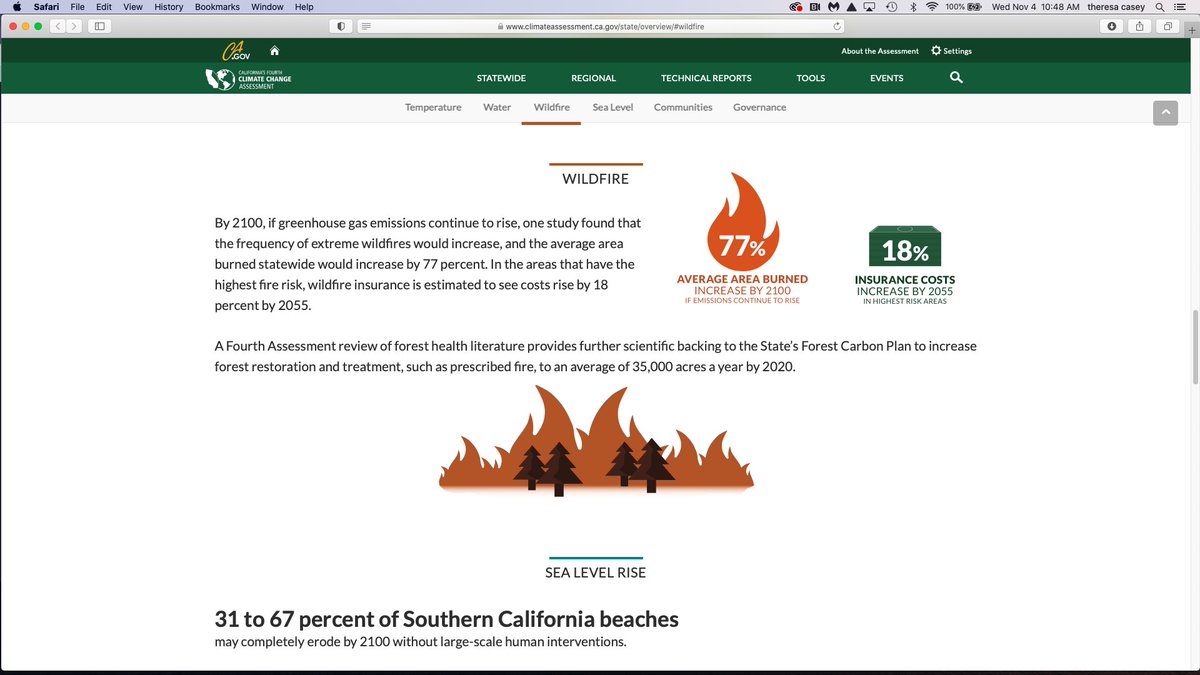Reload the page with refresh icon

(837, 26)
